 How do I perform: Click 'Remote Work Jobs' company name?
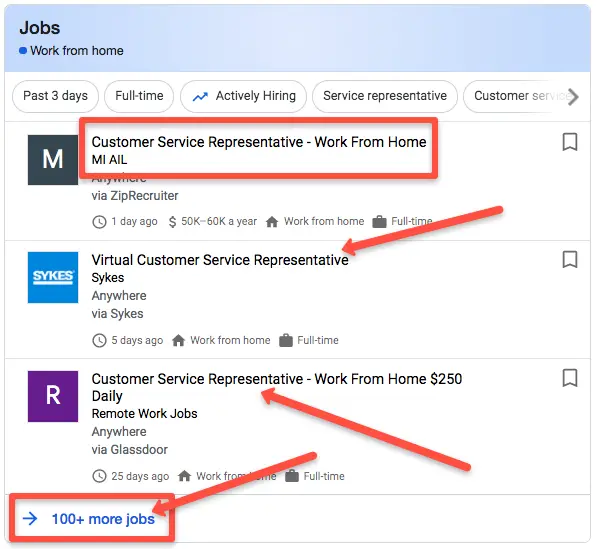coord(145,413)
